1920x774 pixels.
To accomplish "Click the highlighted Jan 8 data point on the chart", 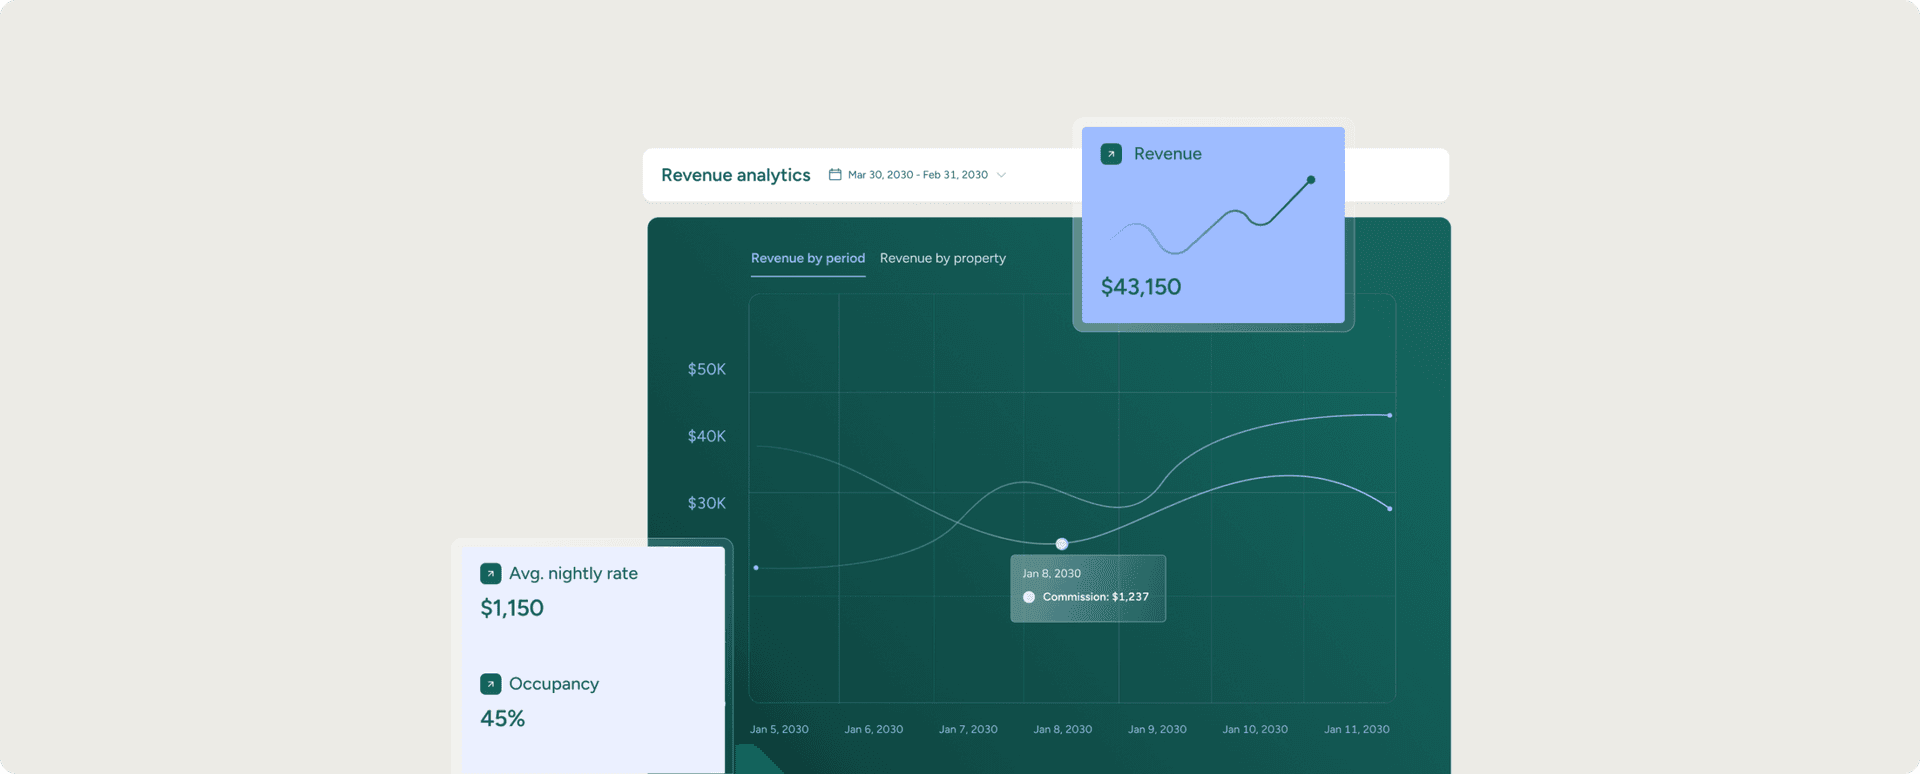I will pos(1062,544).
